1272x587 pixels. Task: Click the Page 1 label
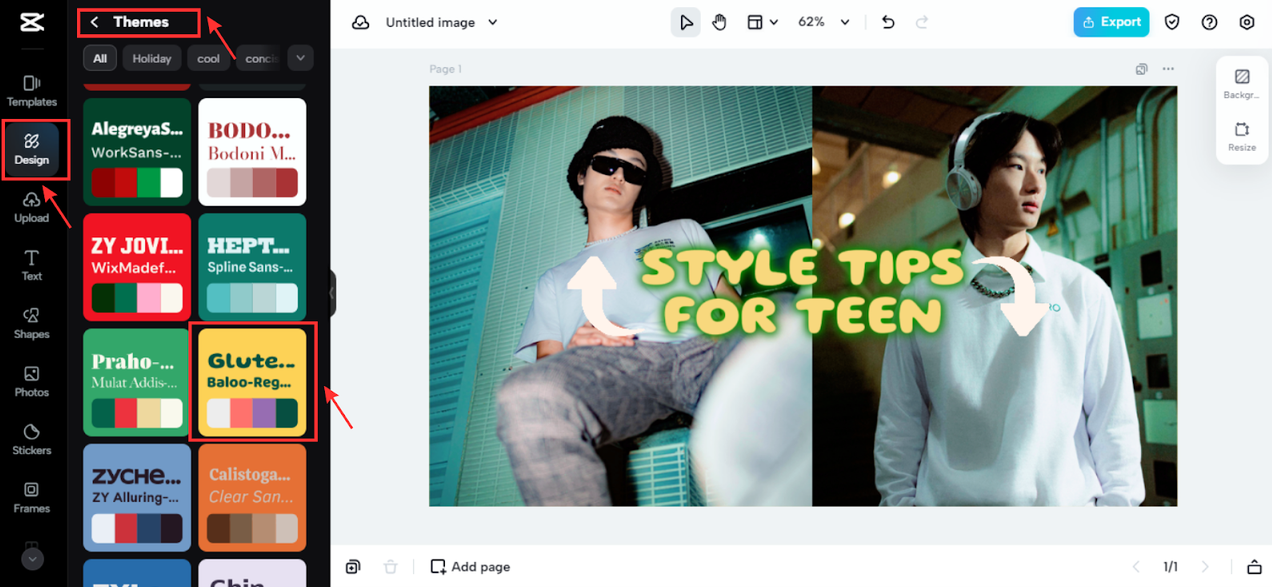click(x=446, y=69)
